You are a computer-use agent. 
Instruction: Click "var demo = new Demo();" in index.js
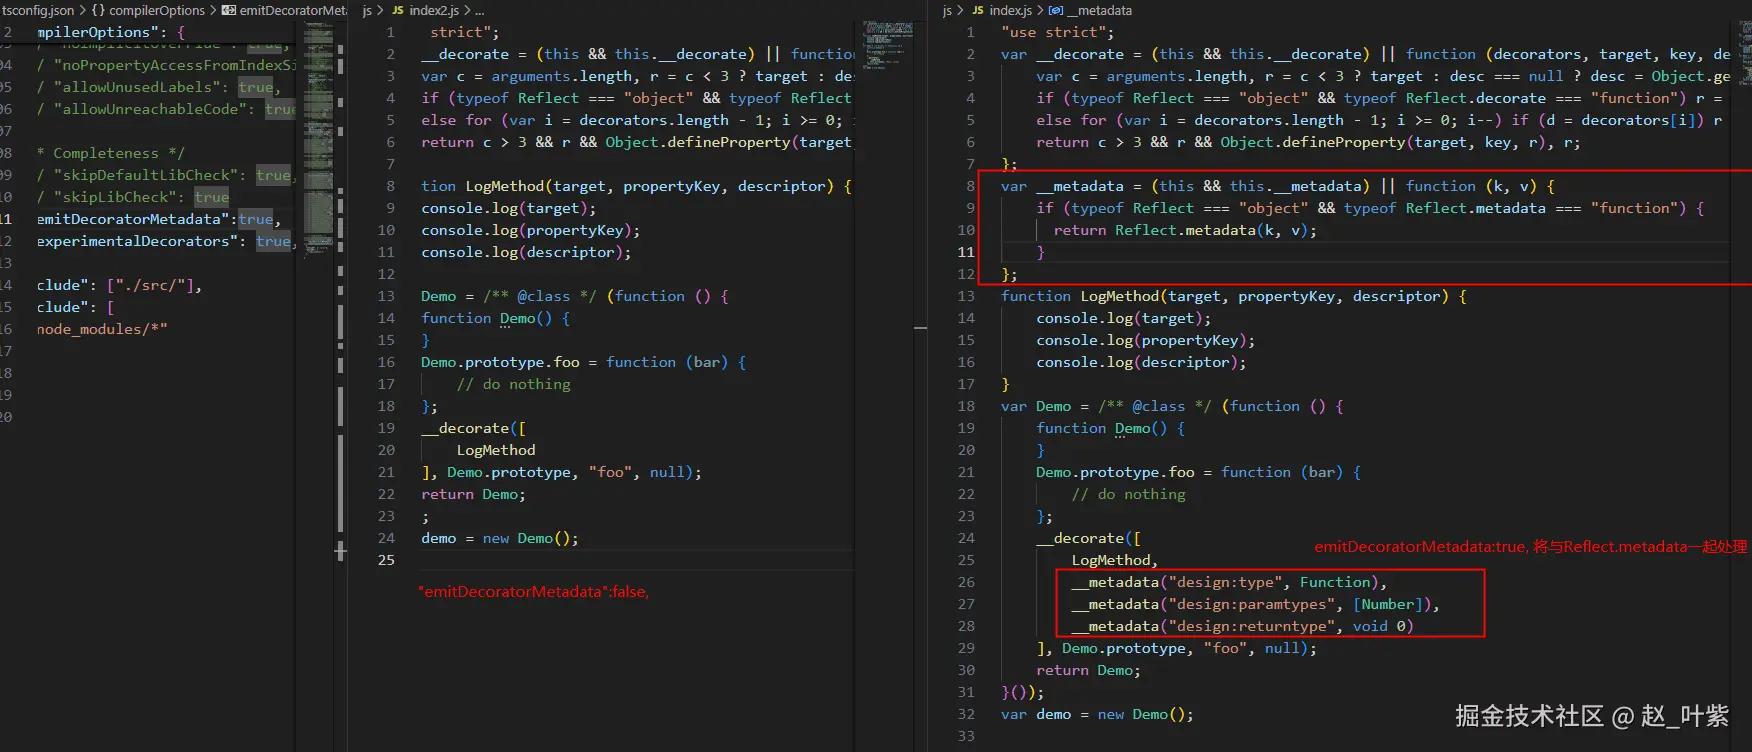[x=1097, y=714]
